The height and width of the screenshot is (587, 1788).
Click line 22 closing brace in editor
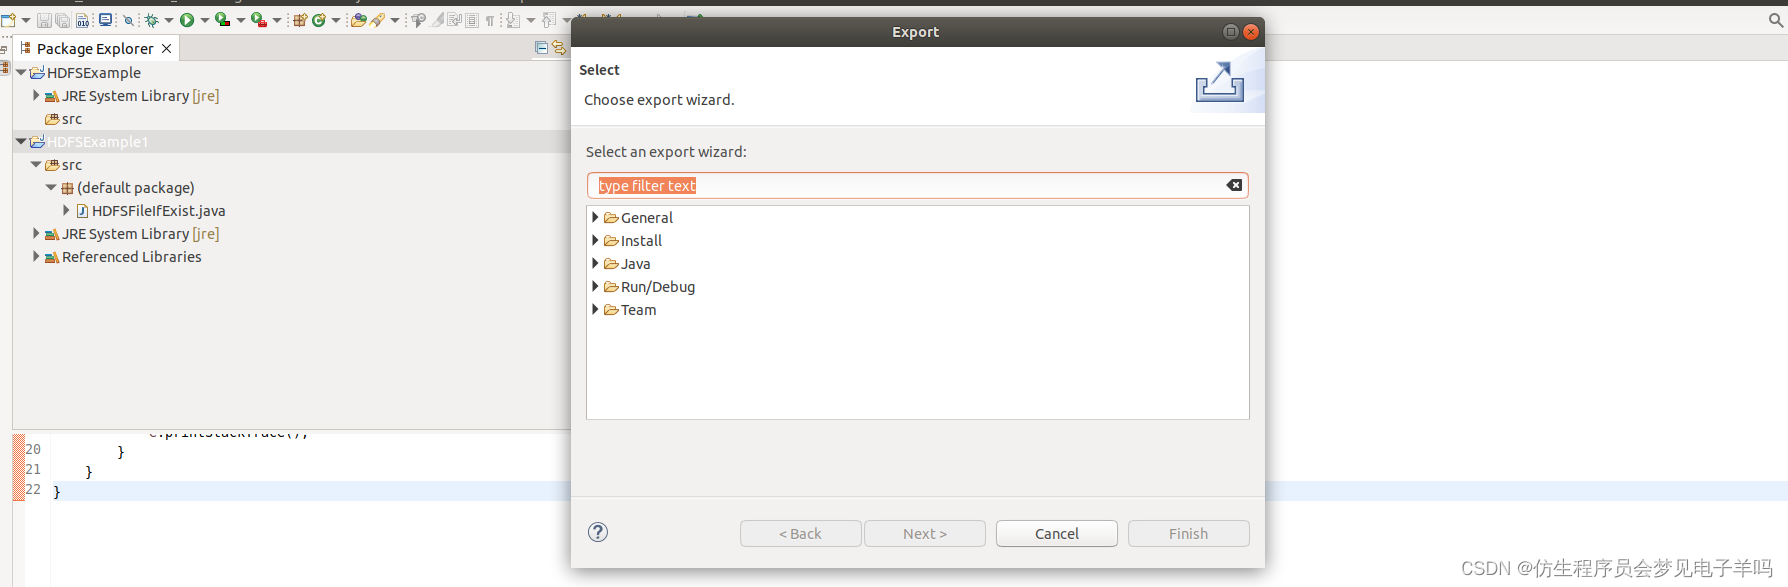56,491
